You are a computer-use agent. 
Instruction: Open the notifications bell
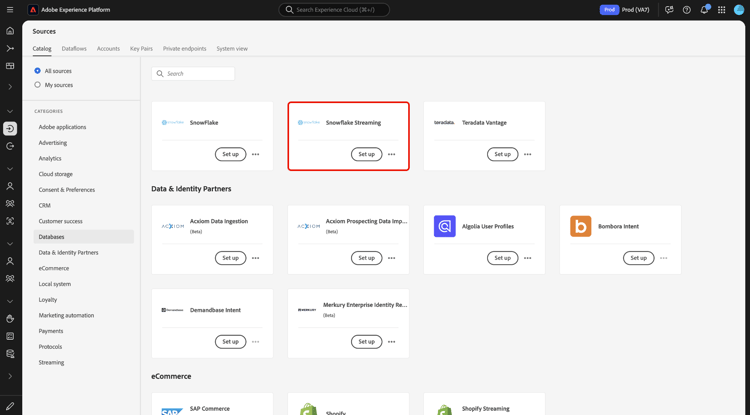pos(704,10)
